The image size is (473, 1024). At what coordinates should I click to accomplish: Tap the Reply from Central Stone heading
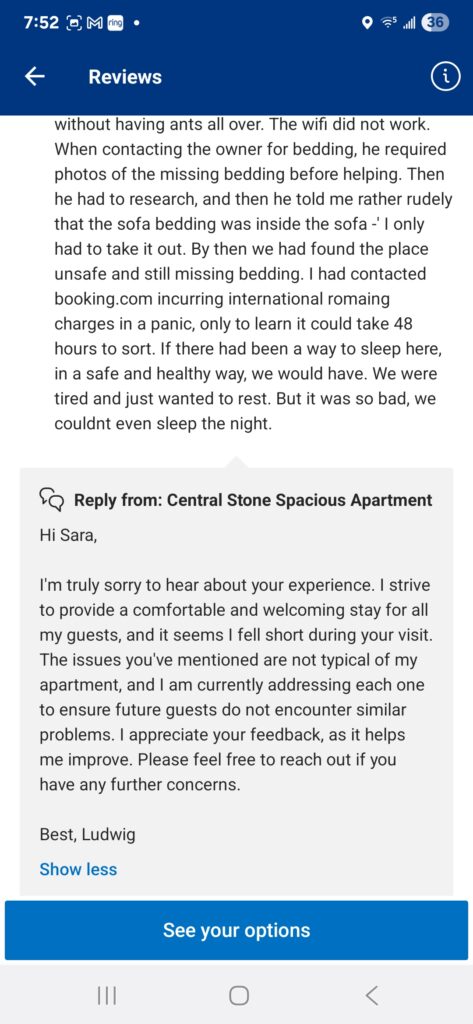[x=253, y=500]
